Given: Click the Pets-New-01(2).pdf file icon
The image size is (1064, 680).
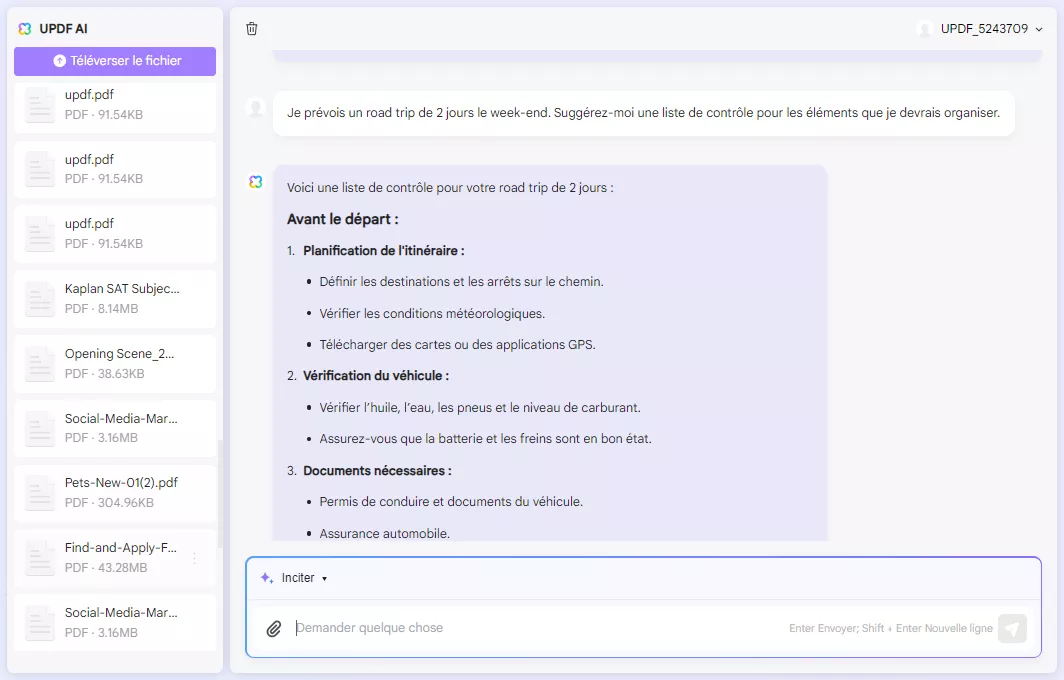Looking at the screenshot, I should pos(40,493).
